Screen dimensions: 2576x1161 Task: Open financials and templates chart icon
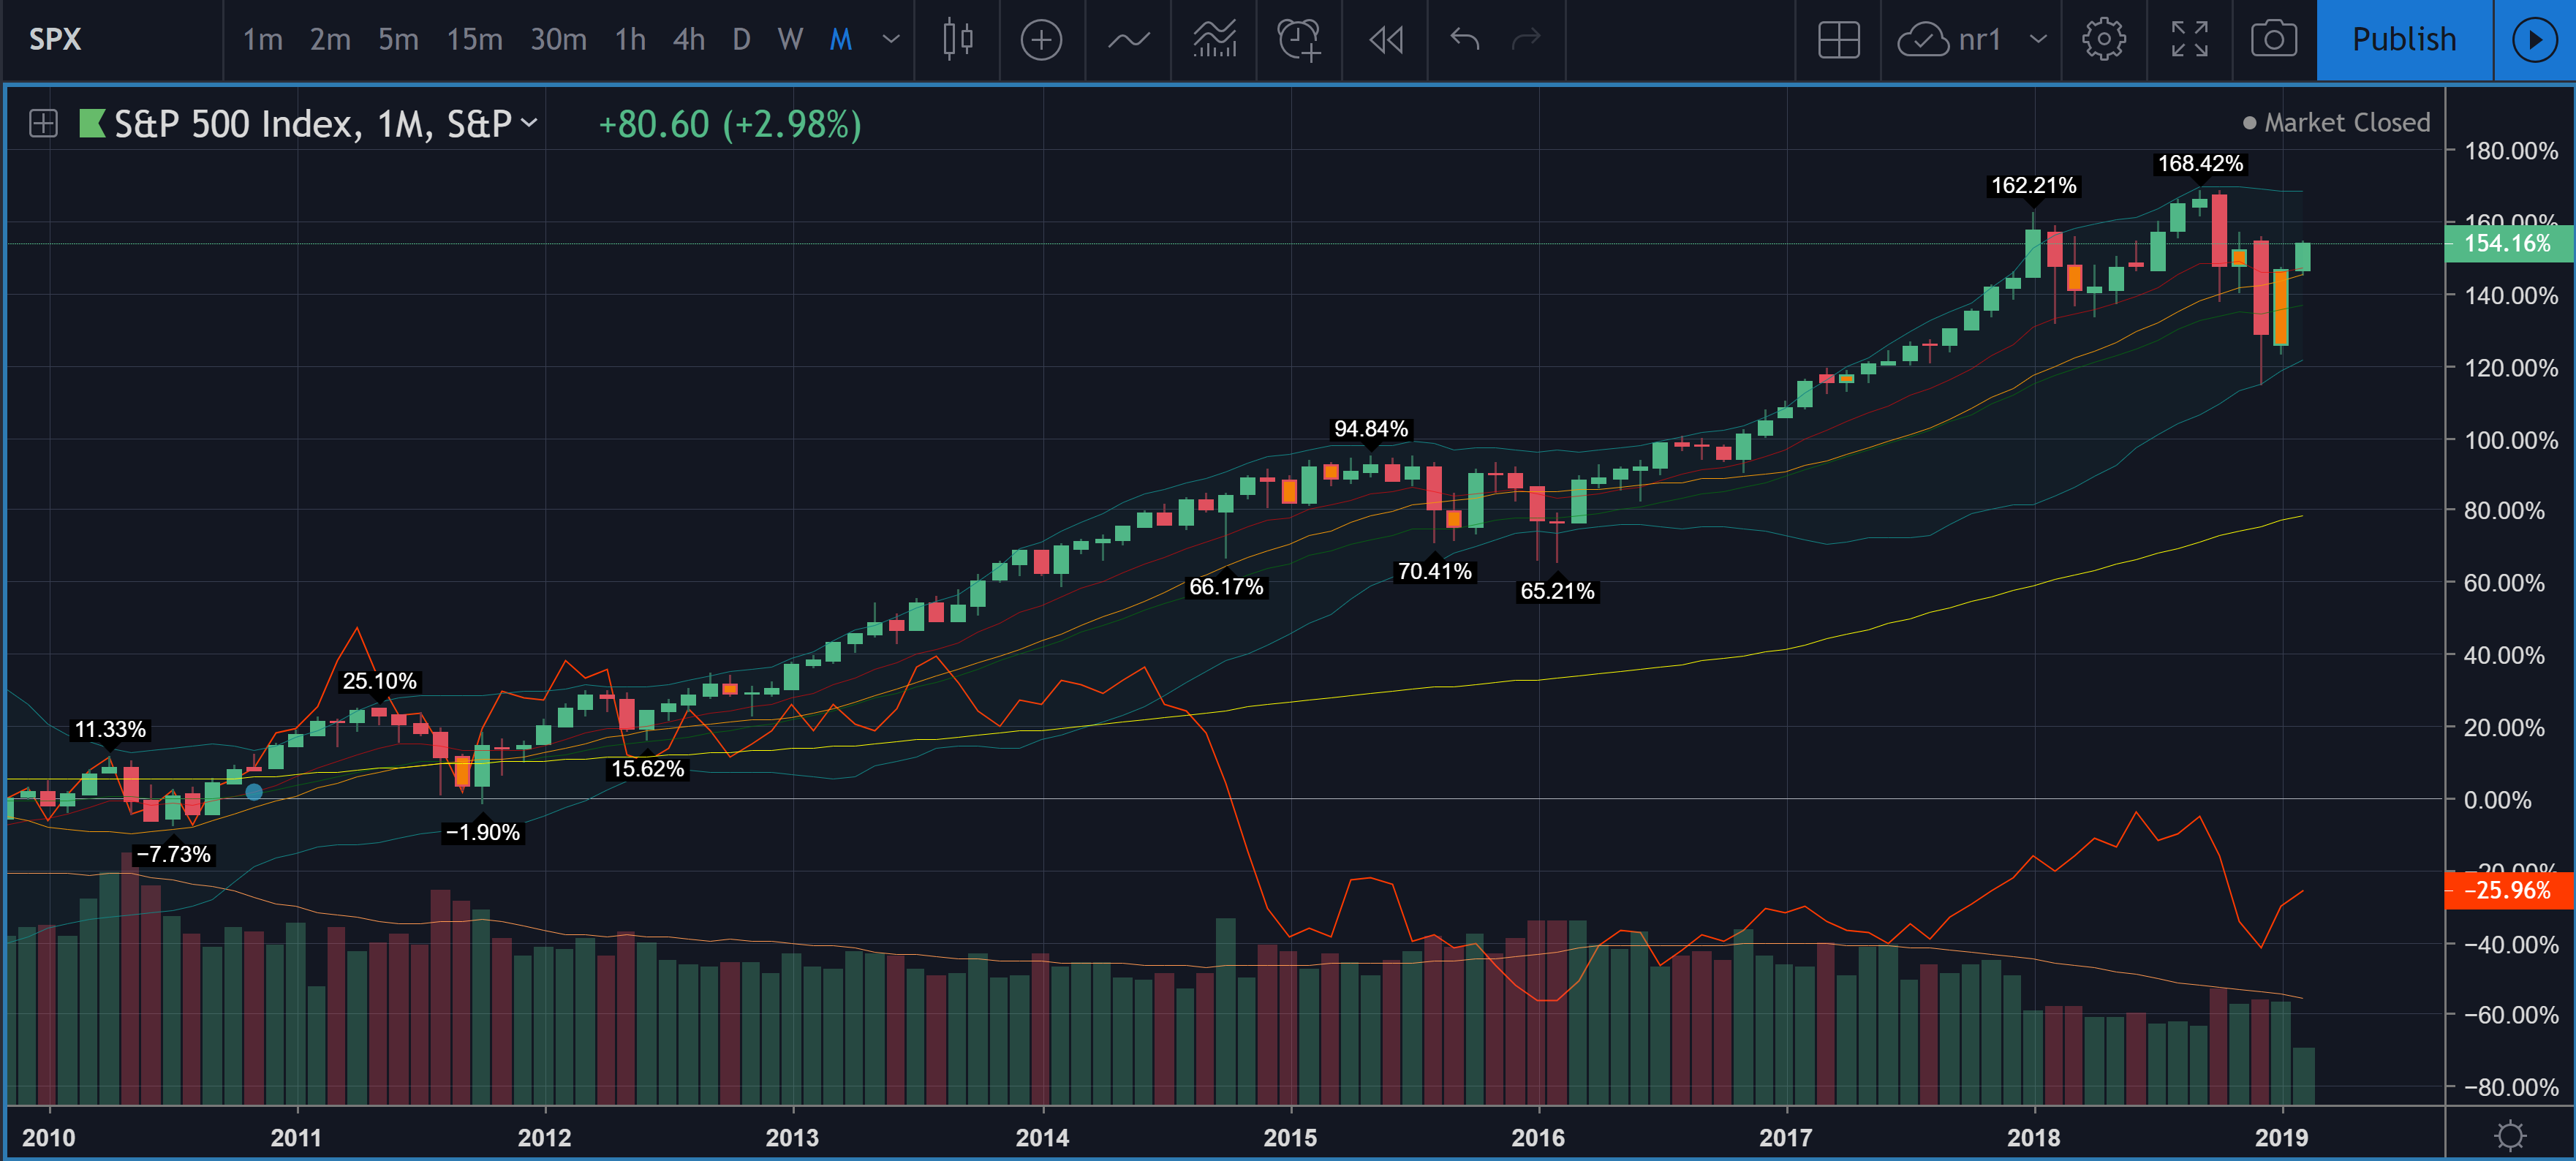pyautogui.click(x=1214, y=40)
